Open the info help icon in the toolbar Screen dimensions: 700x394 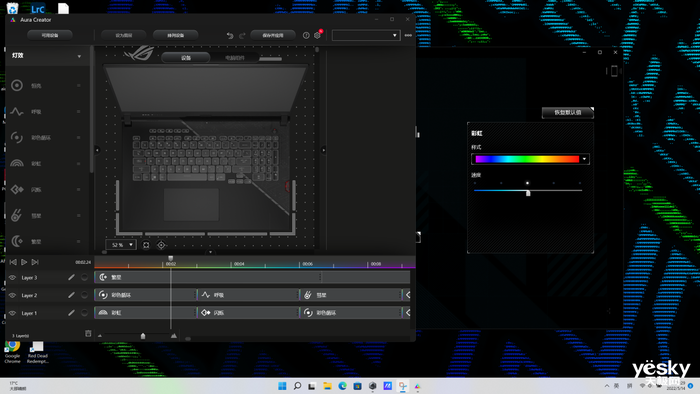click(306, 35)
